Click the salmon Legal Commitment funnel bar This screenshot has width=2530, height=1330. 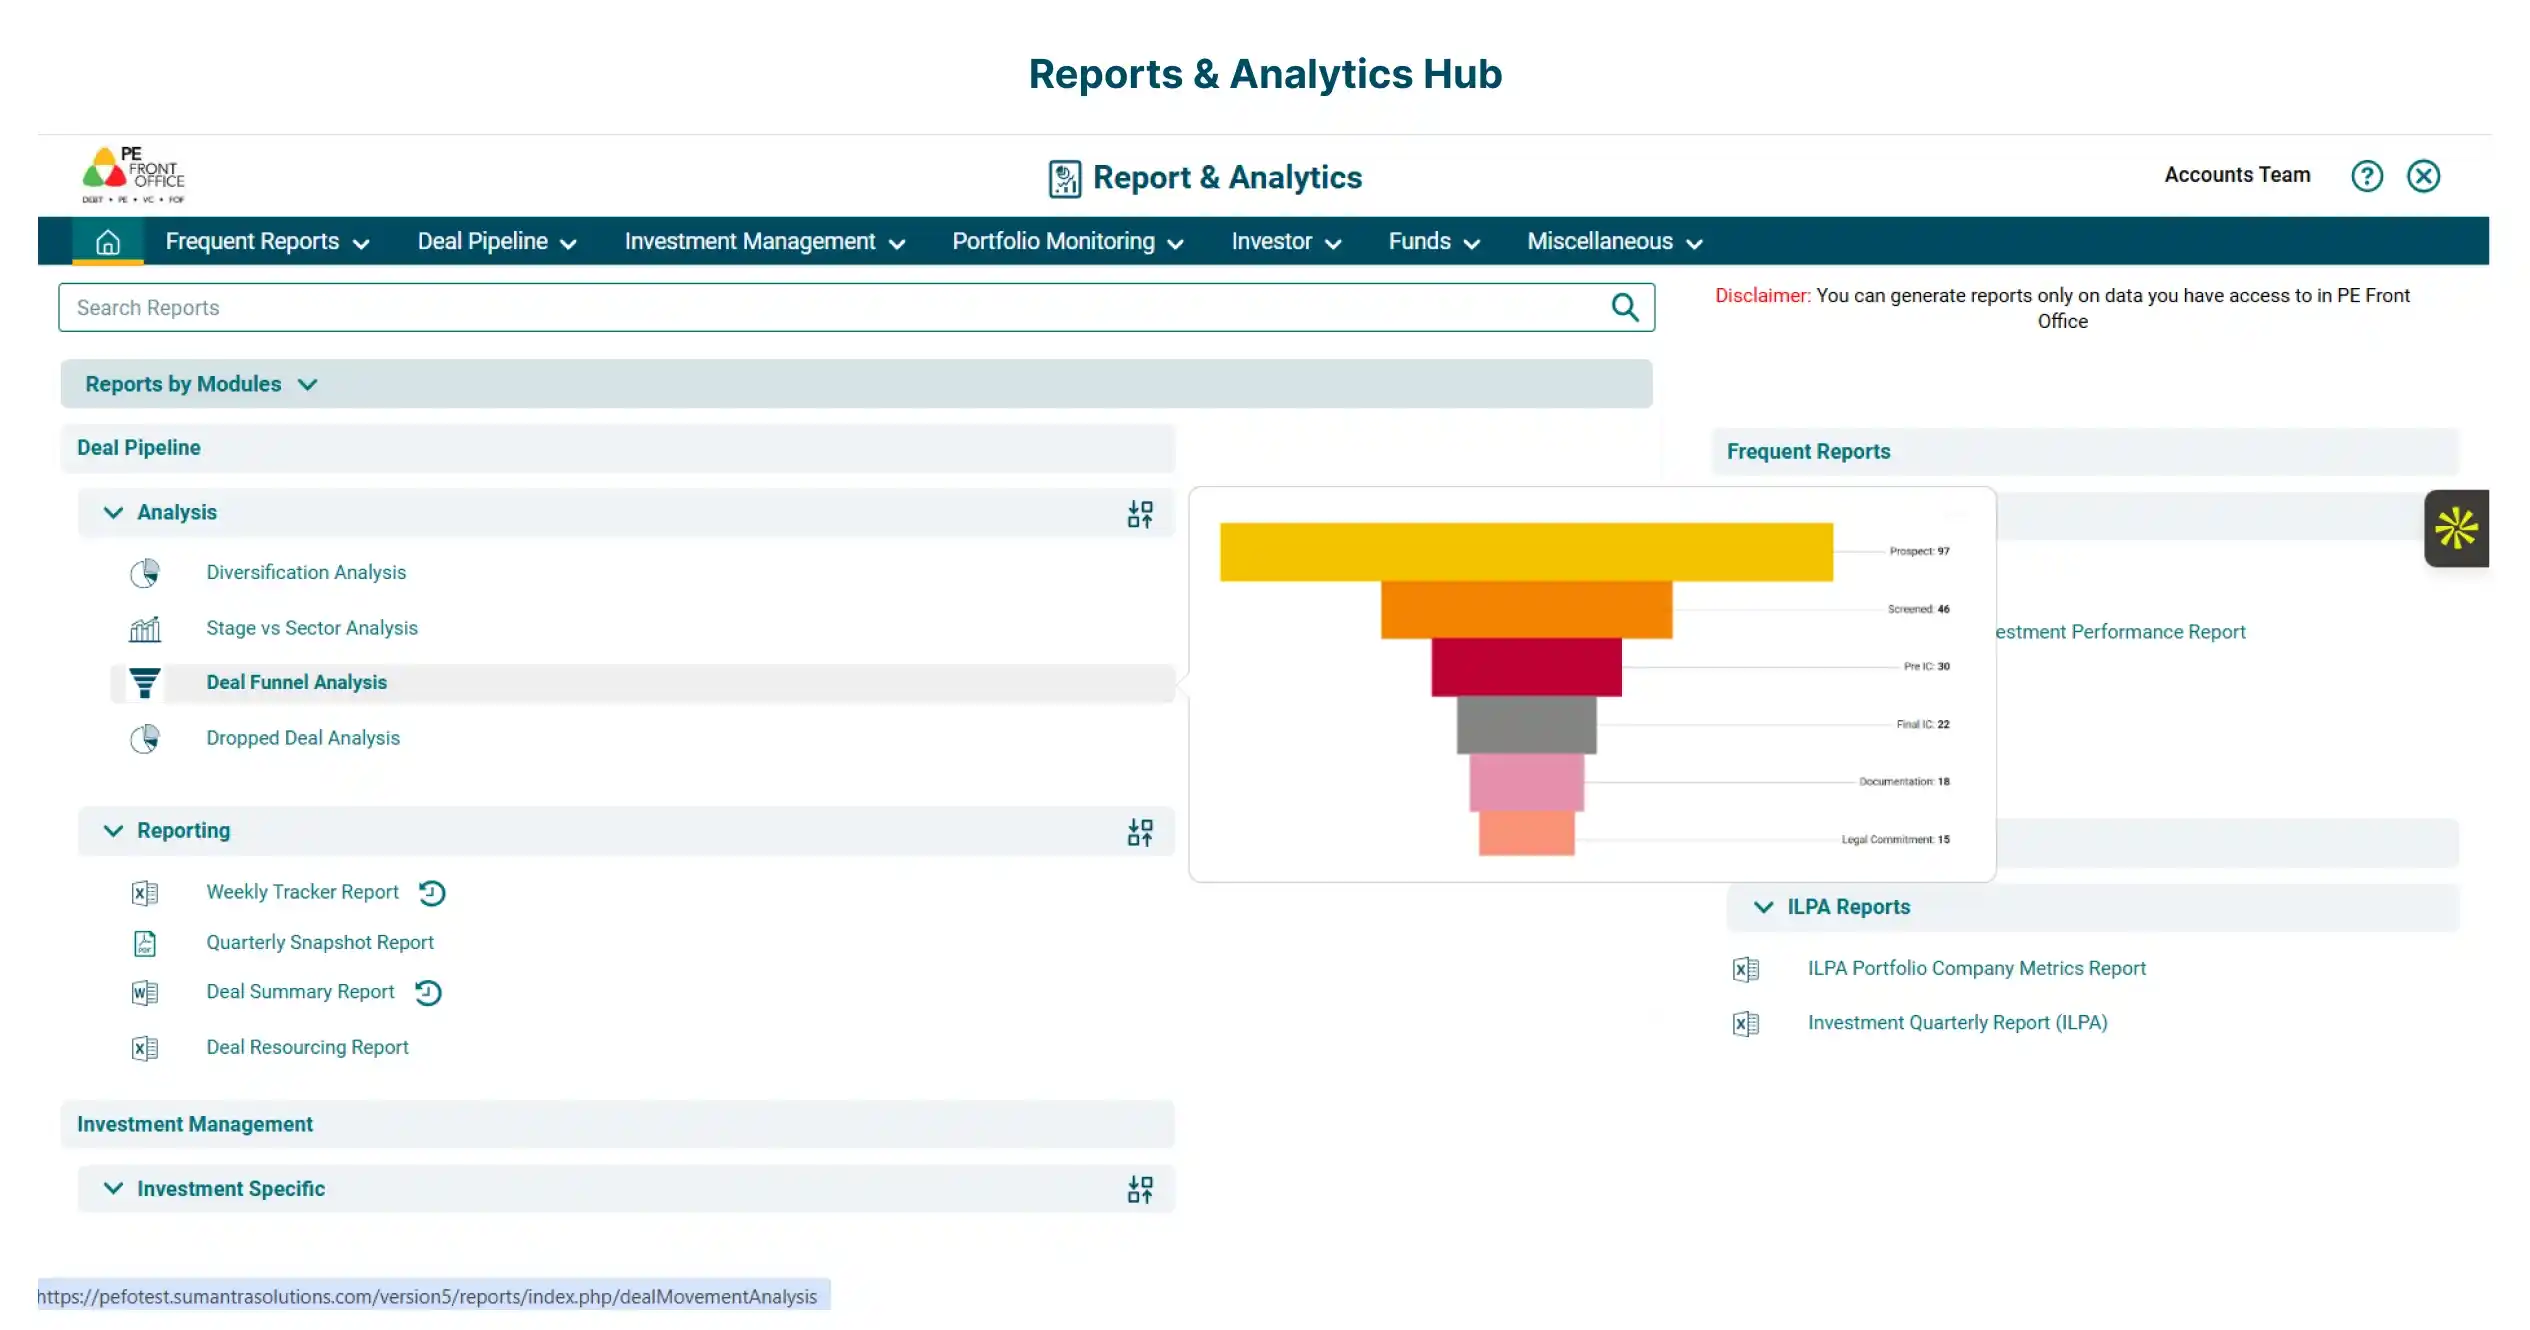click(x=1526, y=833)
